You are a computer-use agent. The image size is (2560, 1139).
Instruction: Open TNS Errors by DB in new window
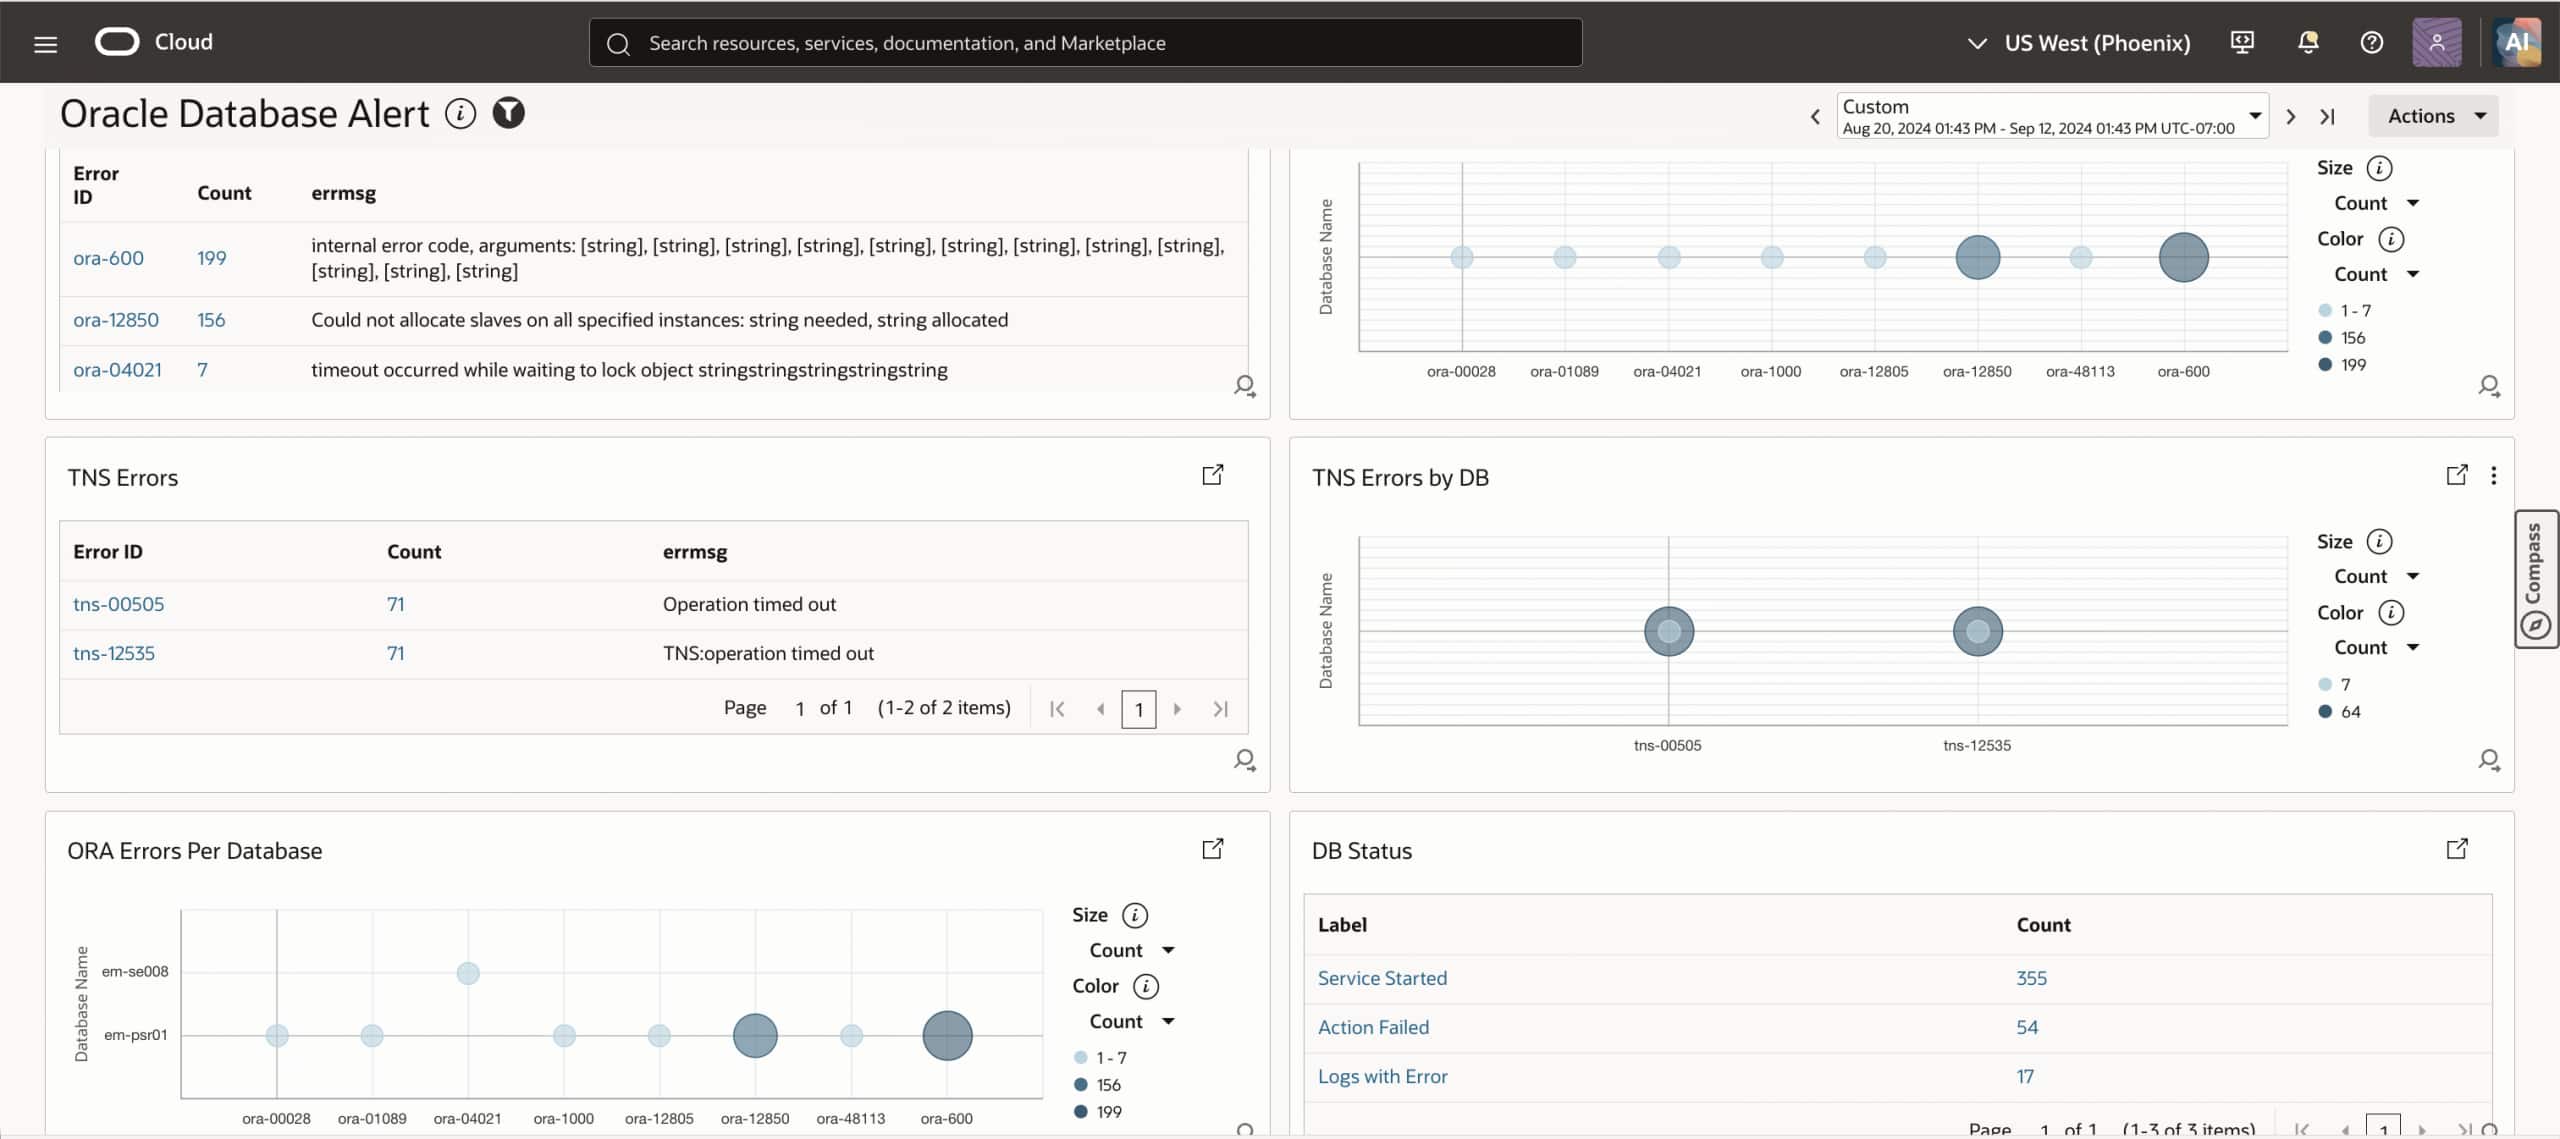pos(2456,475)
